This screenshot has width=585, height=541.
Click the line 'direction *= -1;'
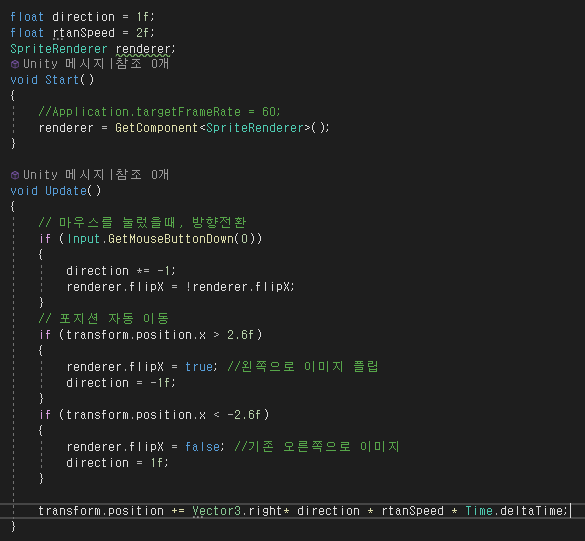click(121, 271)
